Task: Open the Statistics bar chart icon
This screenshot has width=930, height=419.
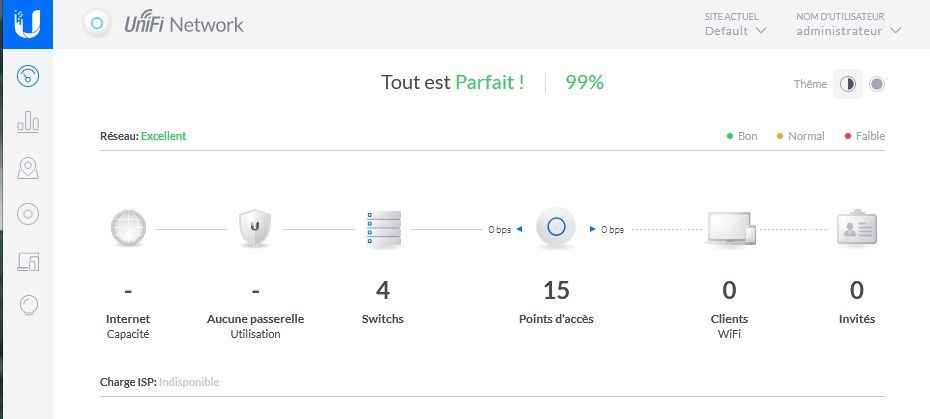Action: click(28, 122)
